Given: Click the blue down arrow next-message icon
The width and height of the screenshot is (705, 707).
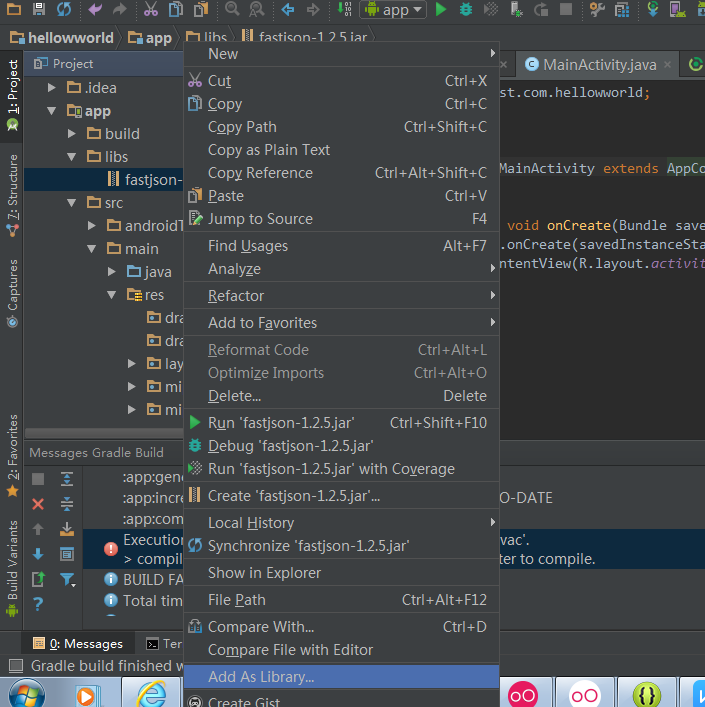Looking at the screenshot, I should tap(38, 554).
